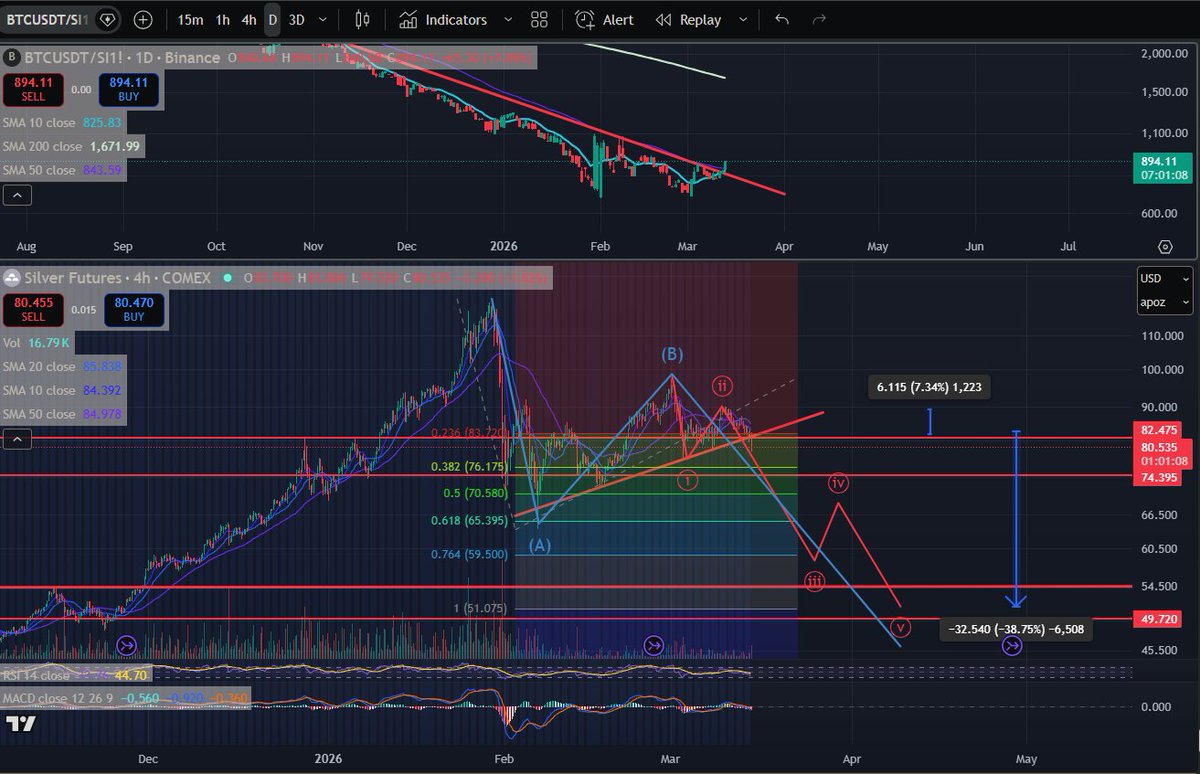
Task: Click the 1 (51.075) Fibonacci level label
Action: click(x=482, y=608)
